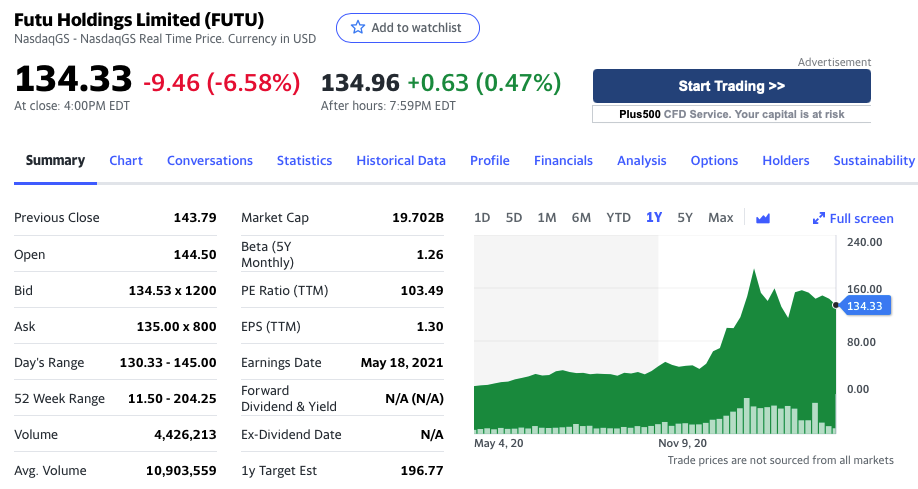
Task: Click the Market Cap value 19.702B
Action: click(x=418, y=217)
